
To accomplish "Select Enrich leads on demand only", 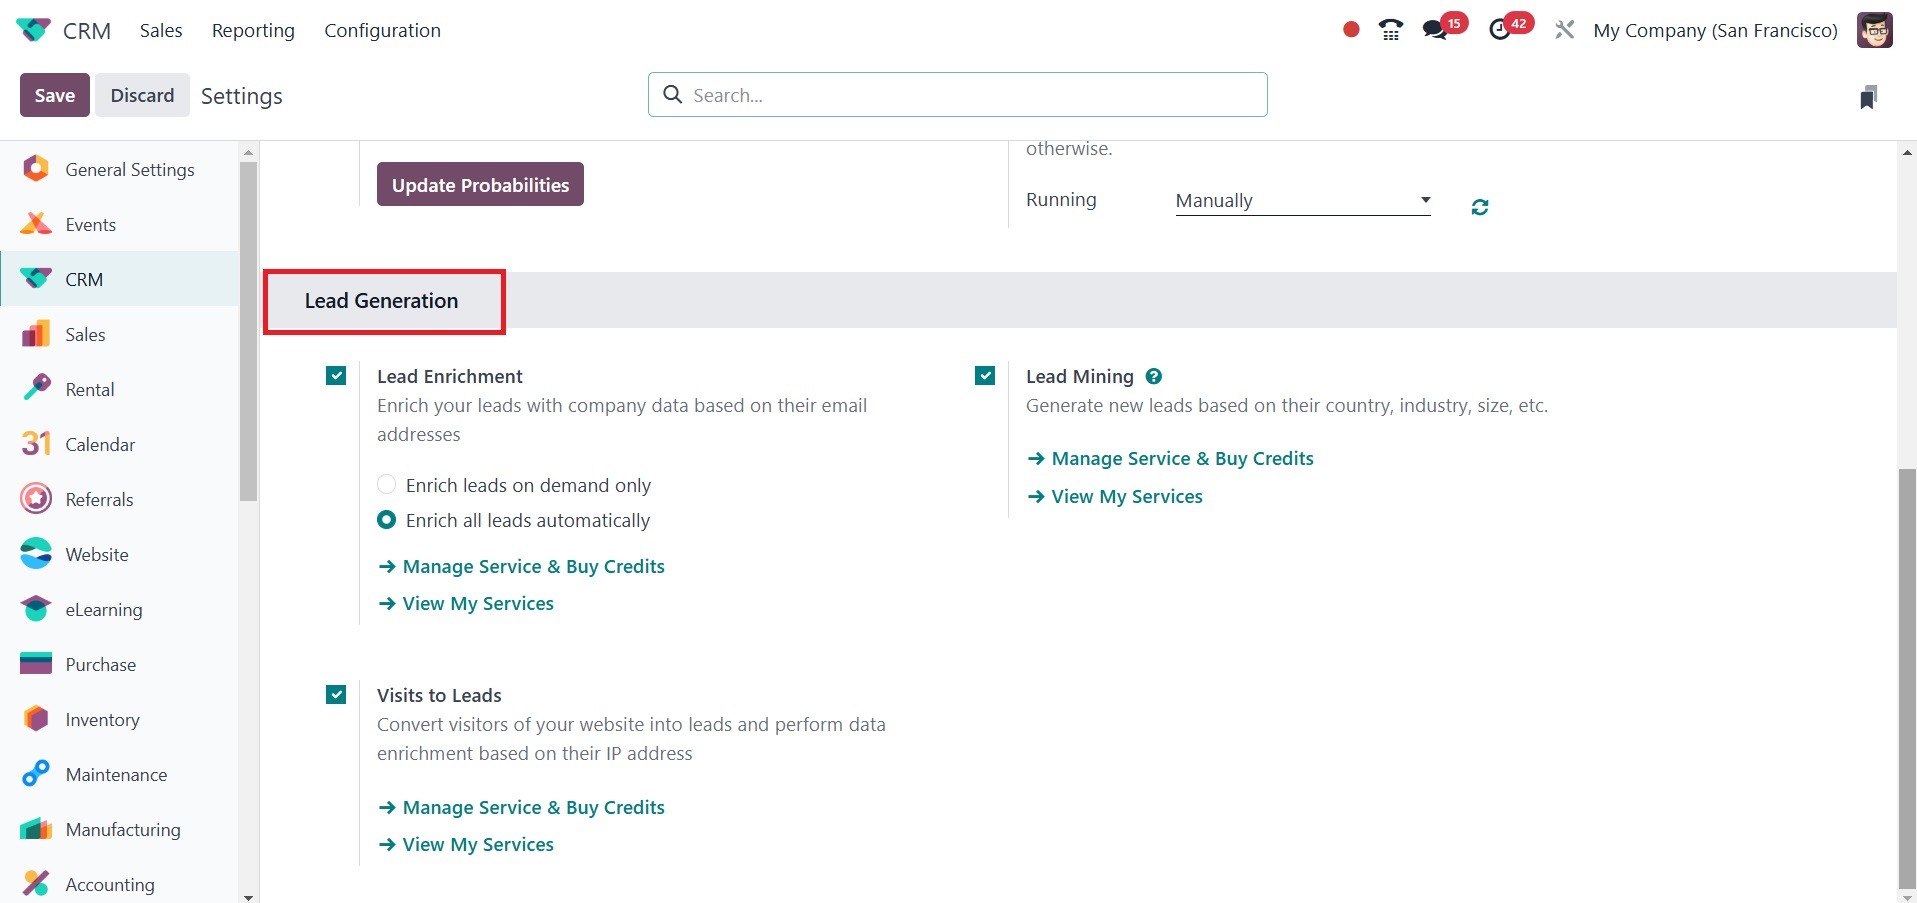I will 387,485.
